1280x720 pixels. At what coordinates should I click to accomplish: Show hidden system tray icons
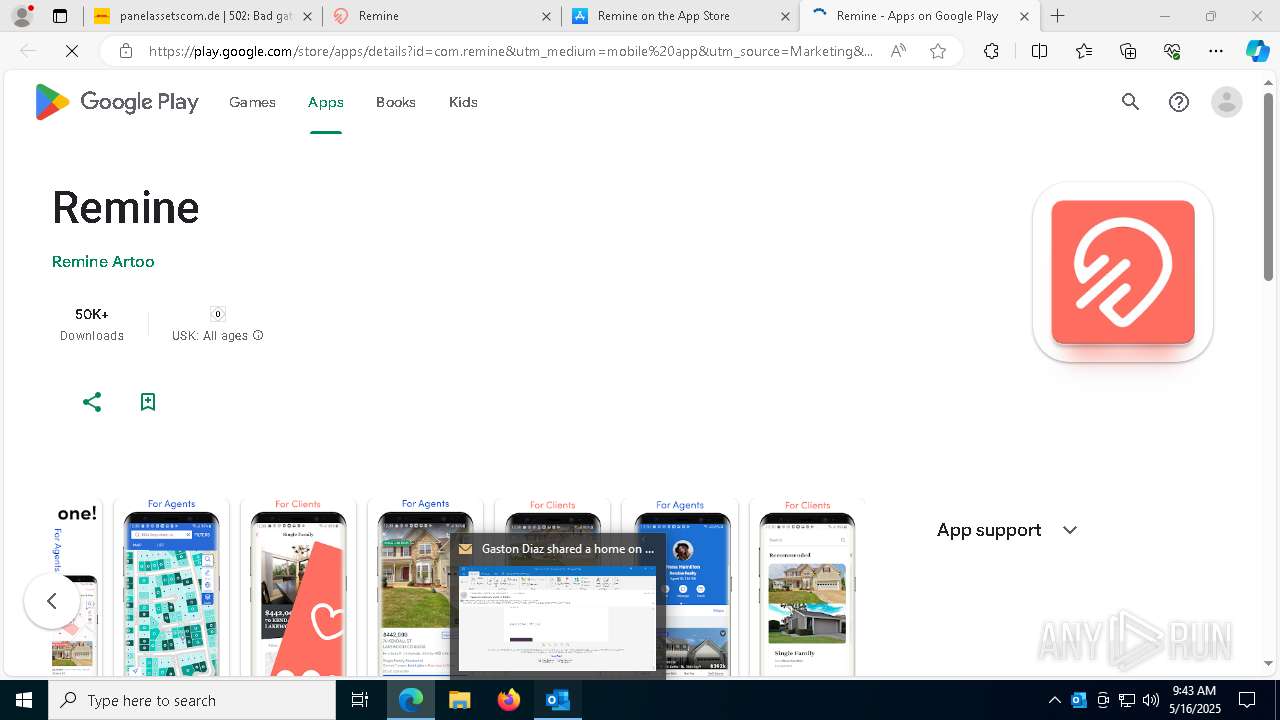pyautogui.click(x=1054, y=700)
